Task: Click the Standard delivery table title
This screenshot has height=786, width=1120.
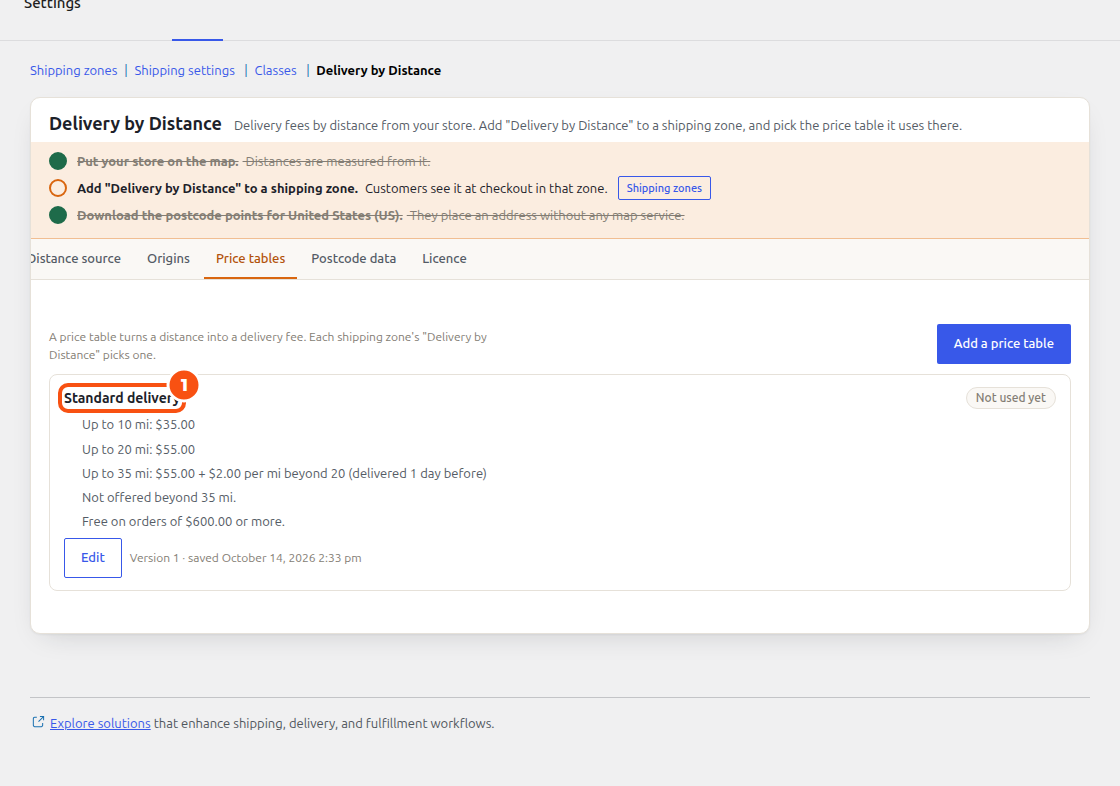Action: click(121, 398)
